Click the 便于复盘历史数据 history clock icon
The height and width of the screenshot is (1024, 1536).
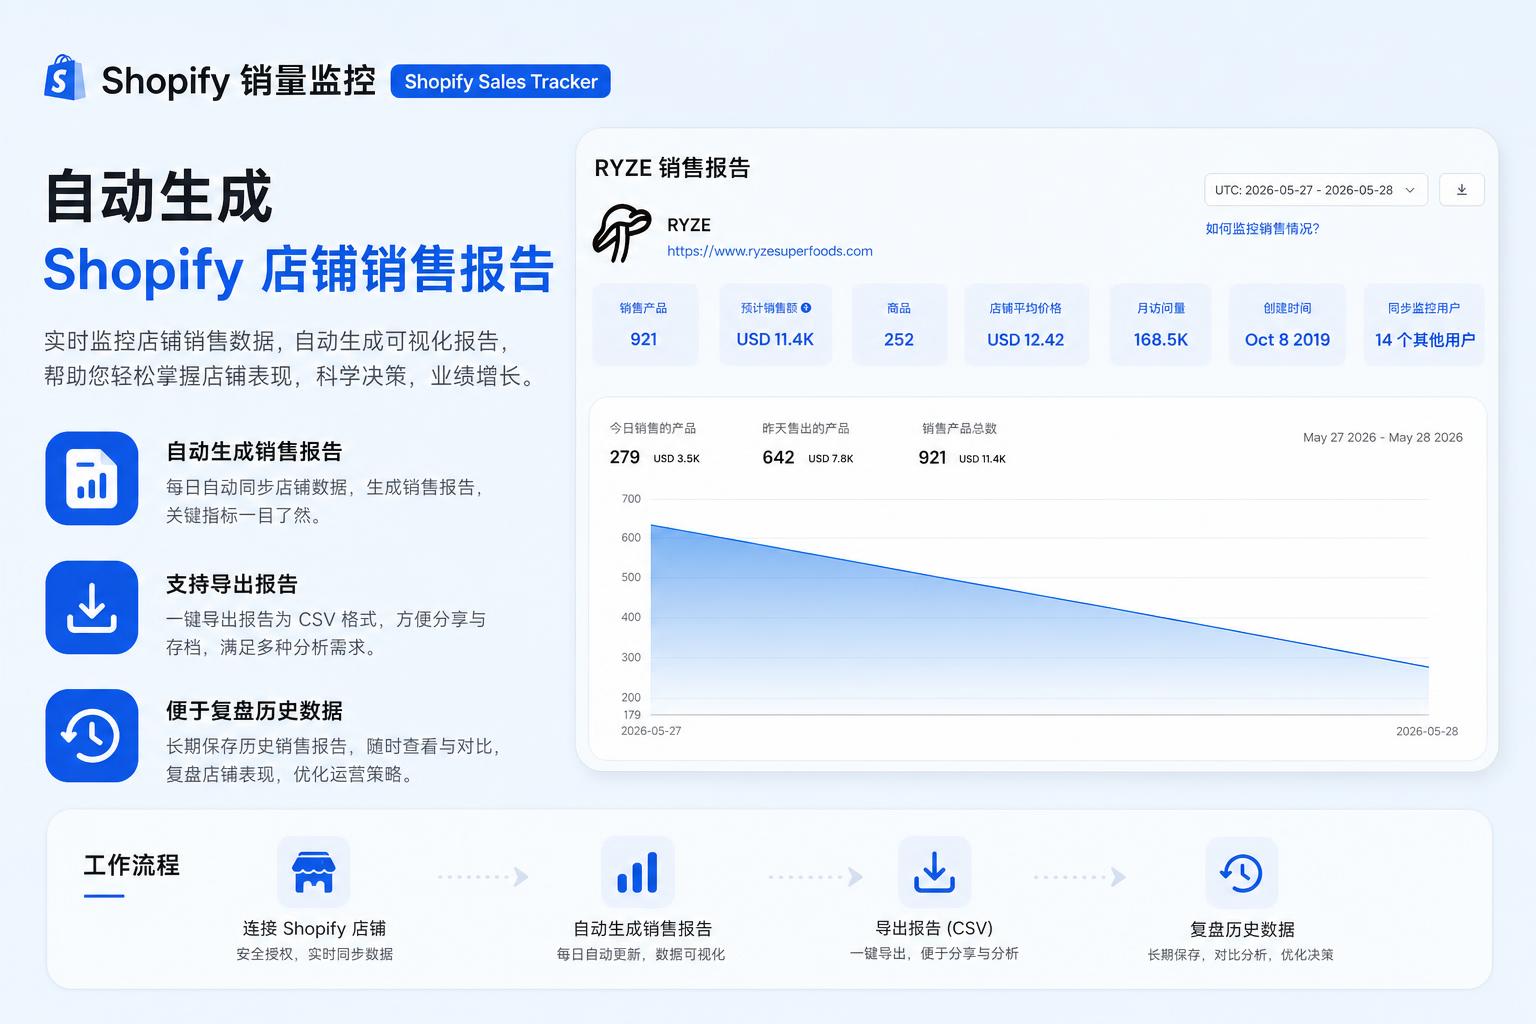click(x=92, y=735)
